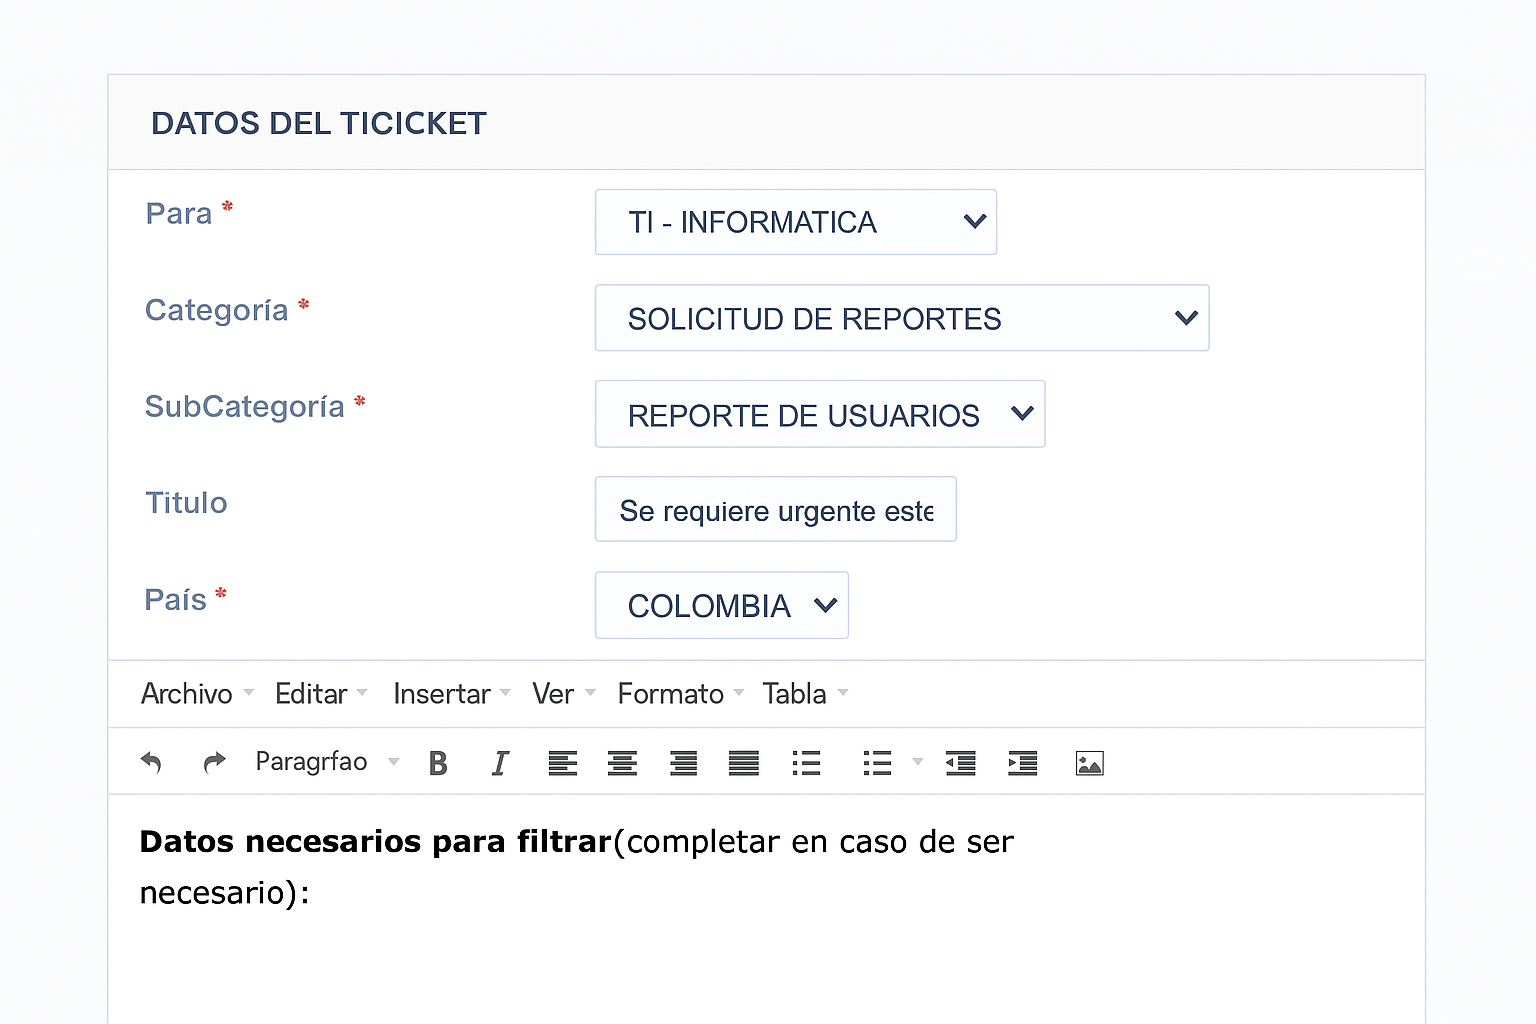The image size is (1536, 1024).
Task: Open the Categoría dropdown SOLICITUD DE REPORTES
Action: (x=901, y=318)
